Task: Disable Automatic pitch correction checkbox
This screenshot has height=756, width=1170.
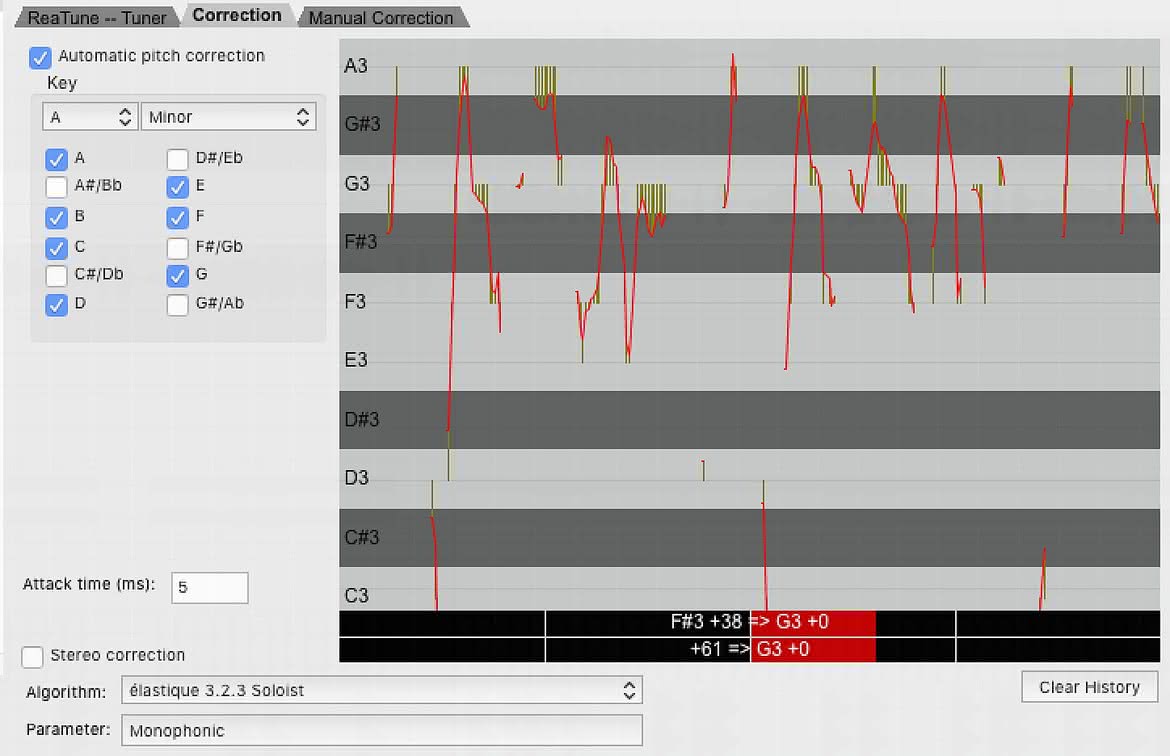Action: [x=40, y=57]
